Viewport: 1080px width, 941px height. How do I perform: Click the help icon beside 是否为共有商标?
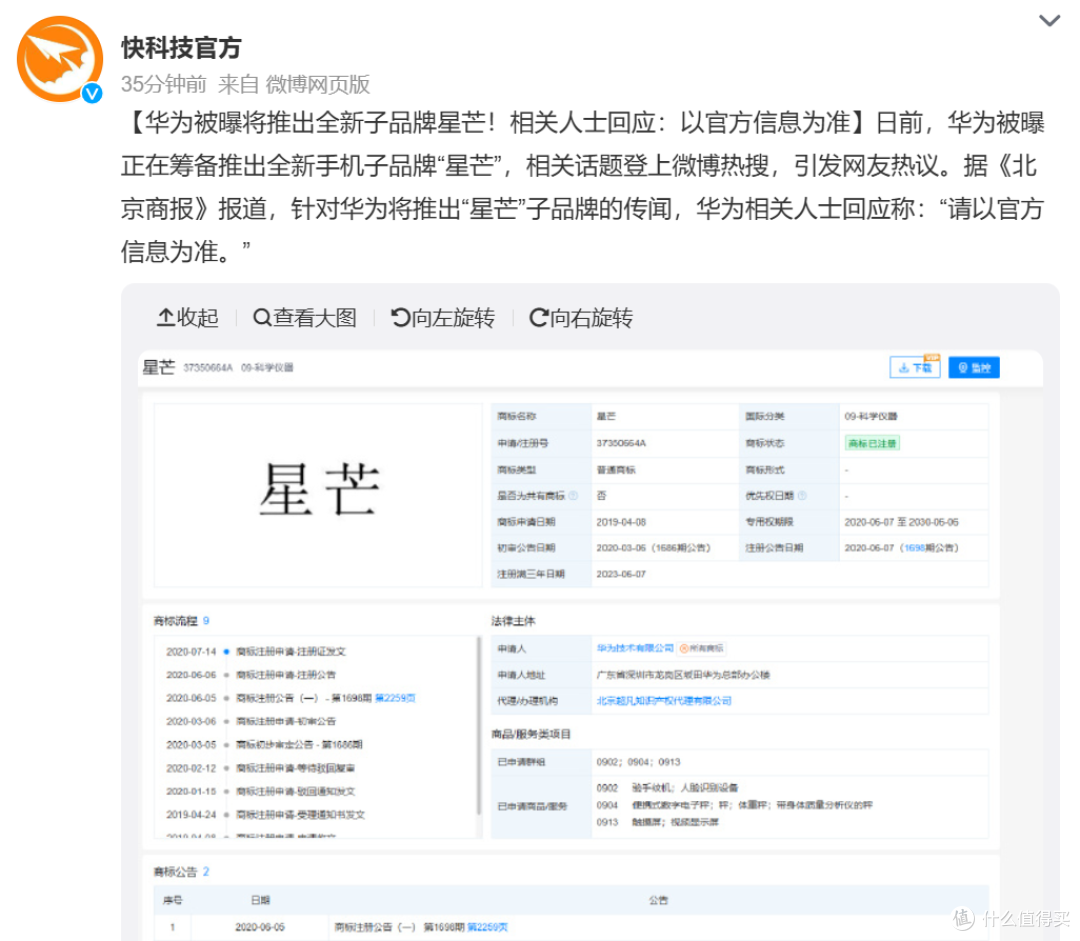pos(573,495)
